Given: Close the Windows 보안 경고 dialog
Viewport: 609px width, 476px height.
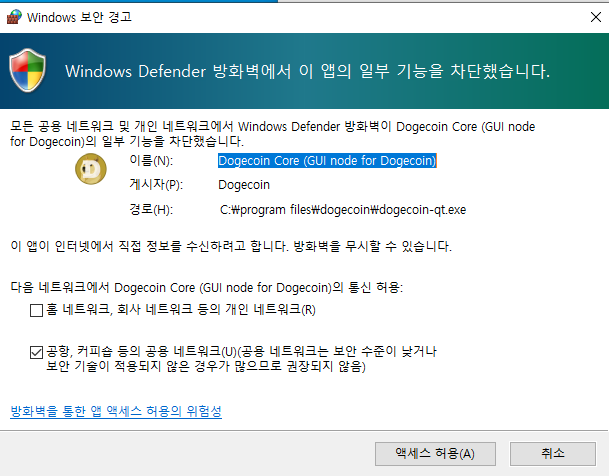Looking at the screenshot, I should coord(595,17).
